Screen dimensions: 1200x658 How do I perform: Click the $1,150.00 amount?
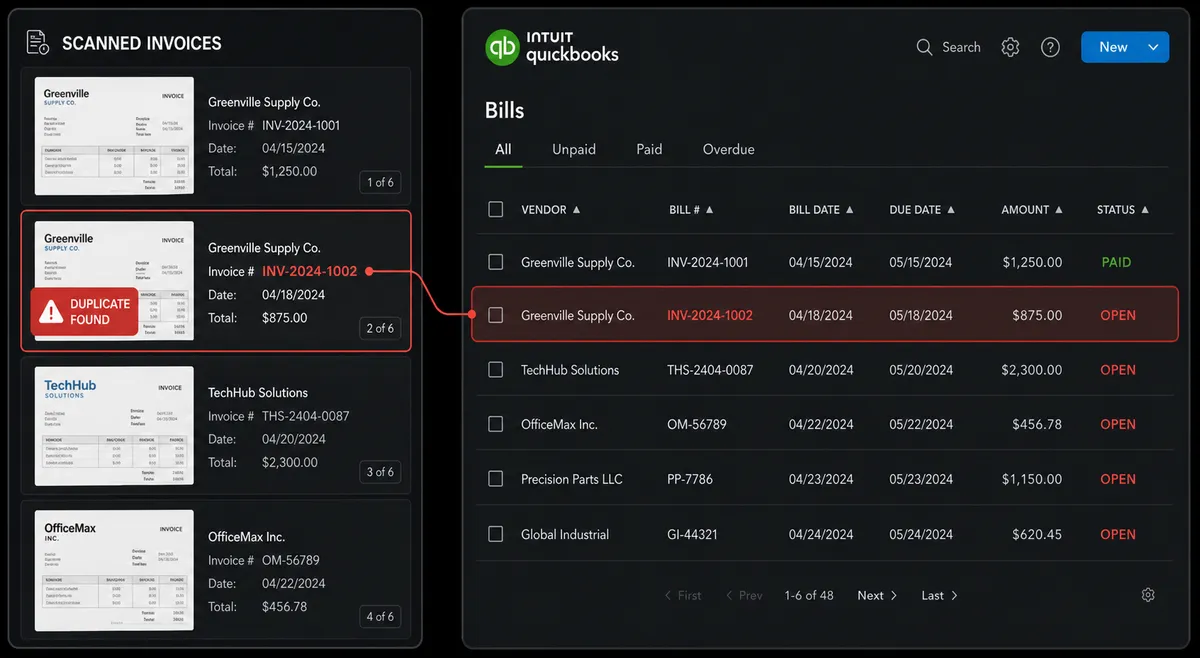click(1031, 479)
